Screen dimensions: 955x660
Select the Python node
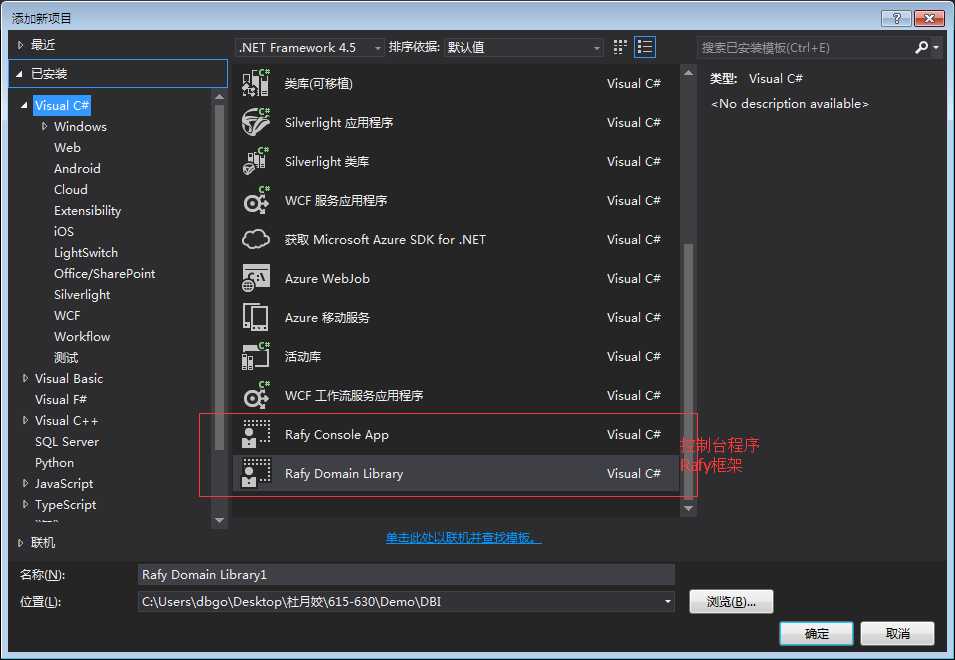click(x=54, y=463)
